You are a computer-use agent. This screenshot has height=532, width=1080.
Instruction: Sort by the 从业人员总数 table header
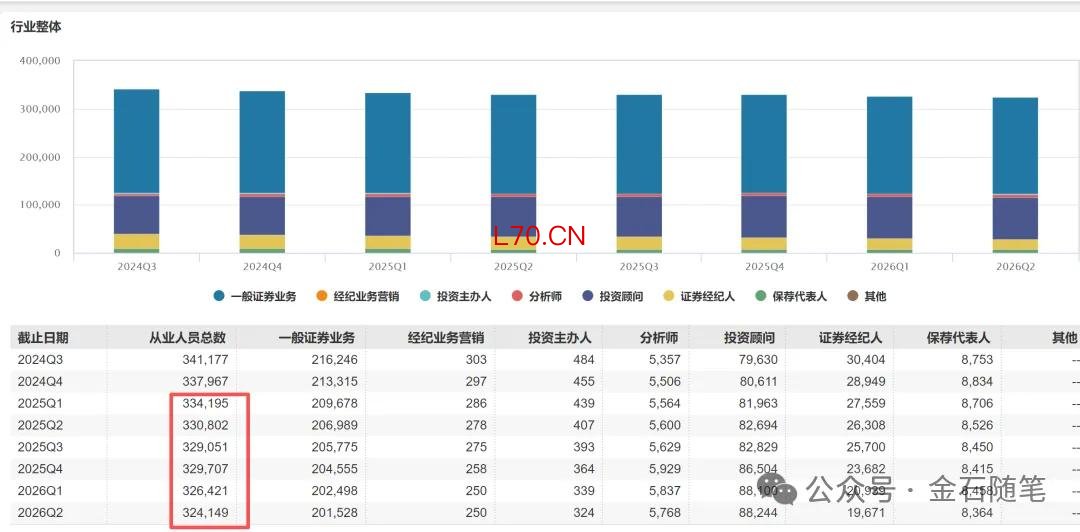tap(188, 338)
